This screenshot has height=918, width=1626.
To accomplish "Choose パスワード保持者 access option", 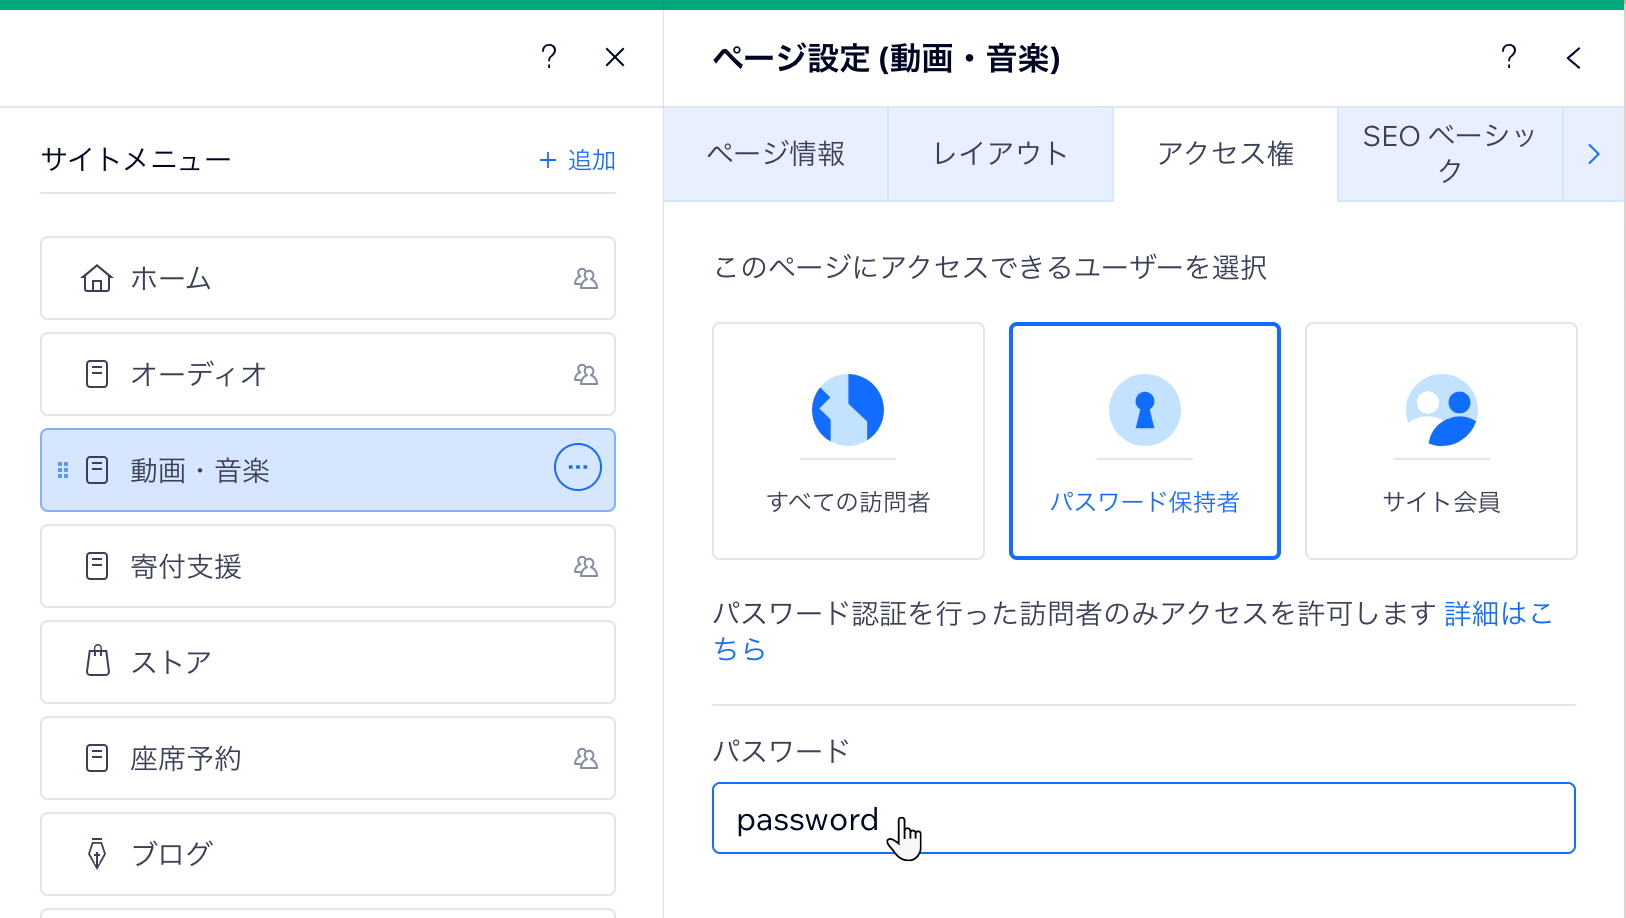I will [1145, 441].
